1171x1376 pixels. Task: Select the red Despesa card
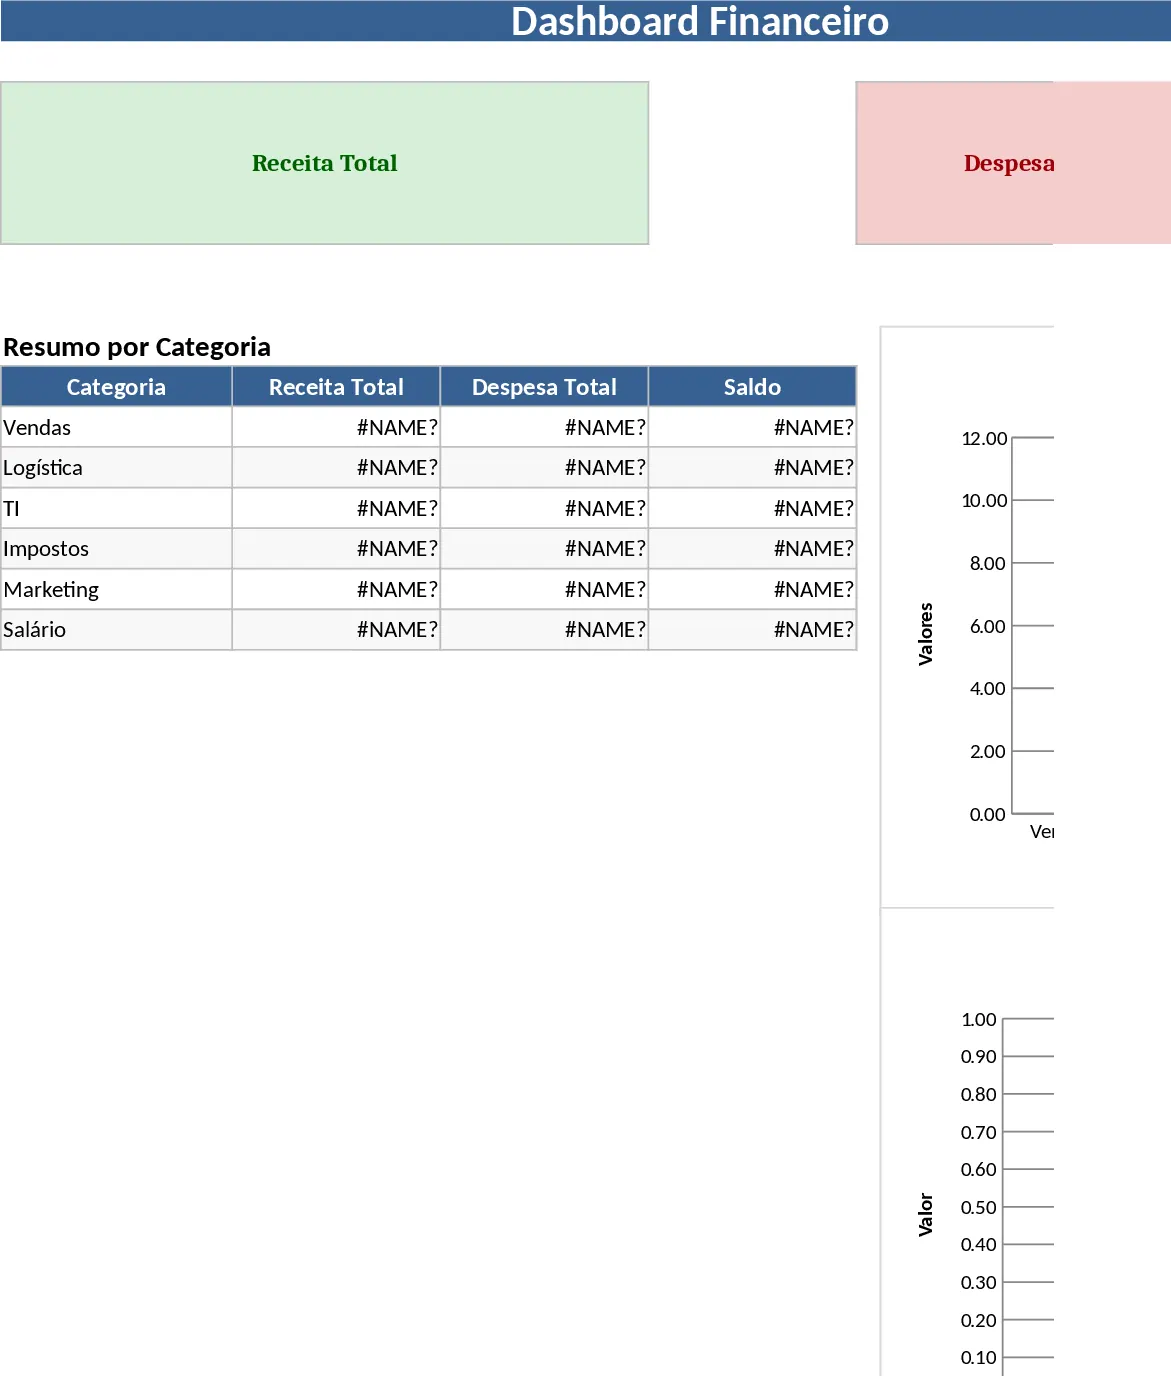pyautogui.click(x=1013, y=163)
